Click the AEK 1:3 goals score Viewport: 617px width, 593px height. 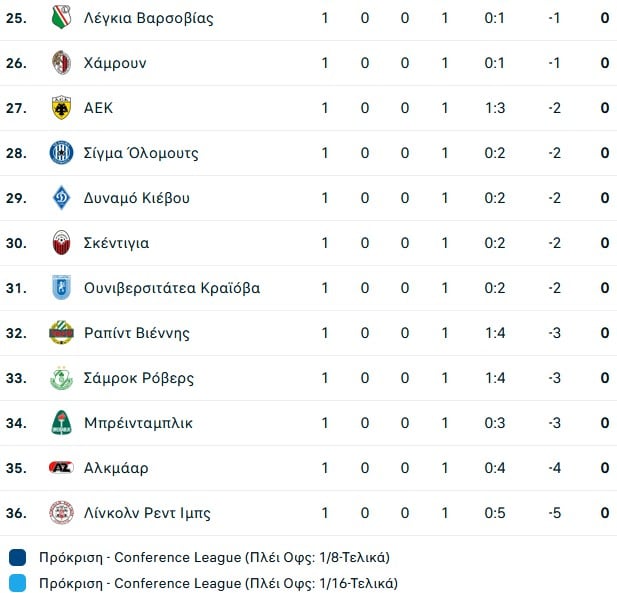click(x=494, y=108)
